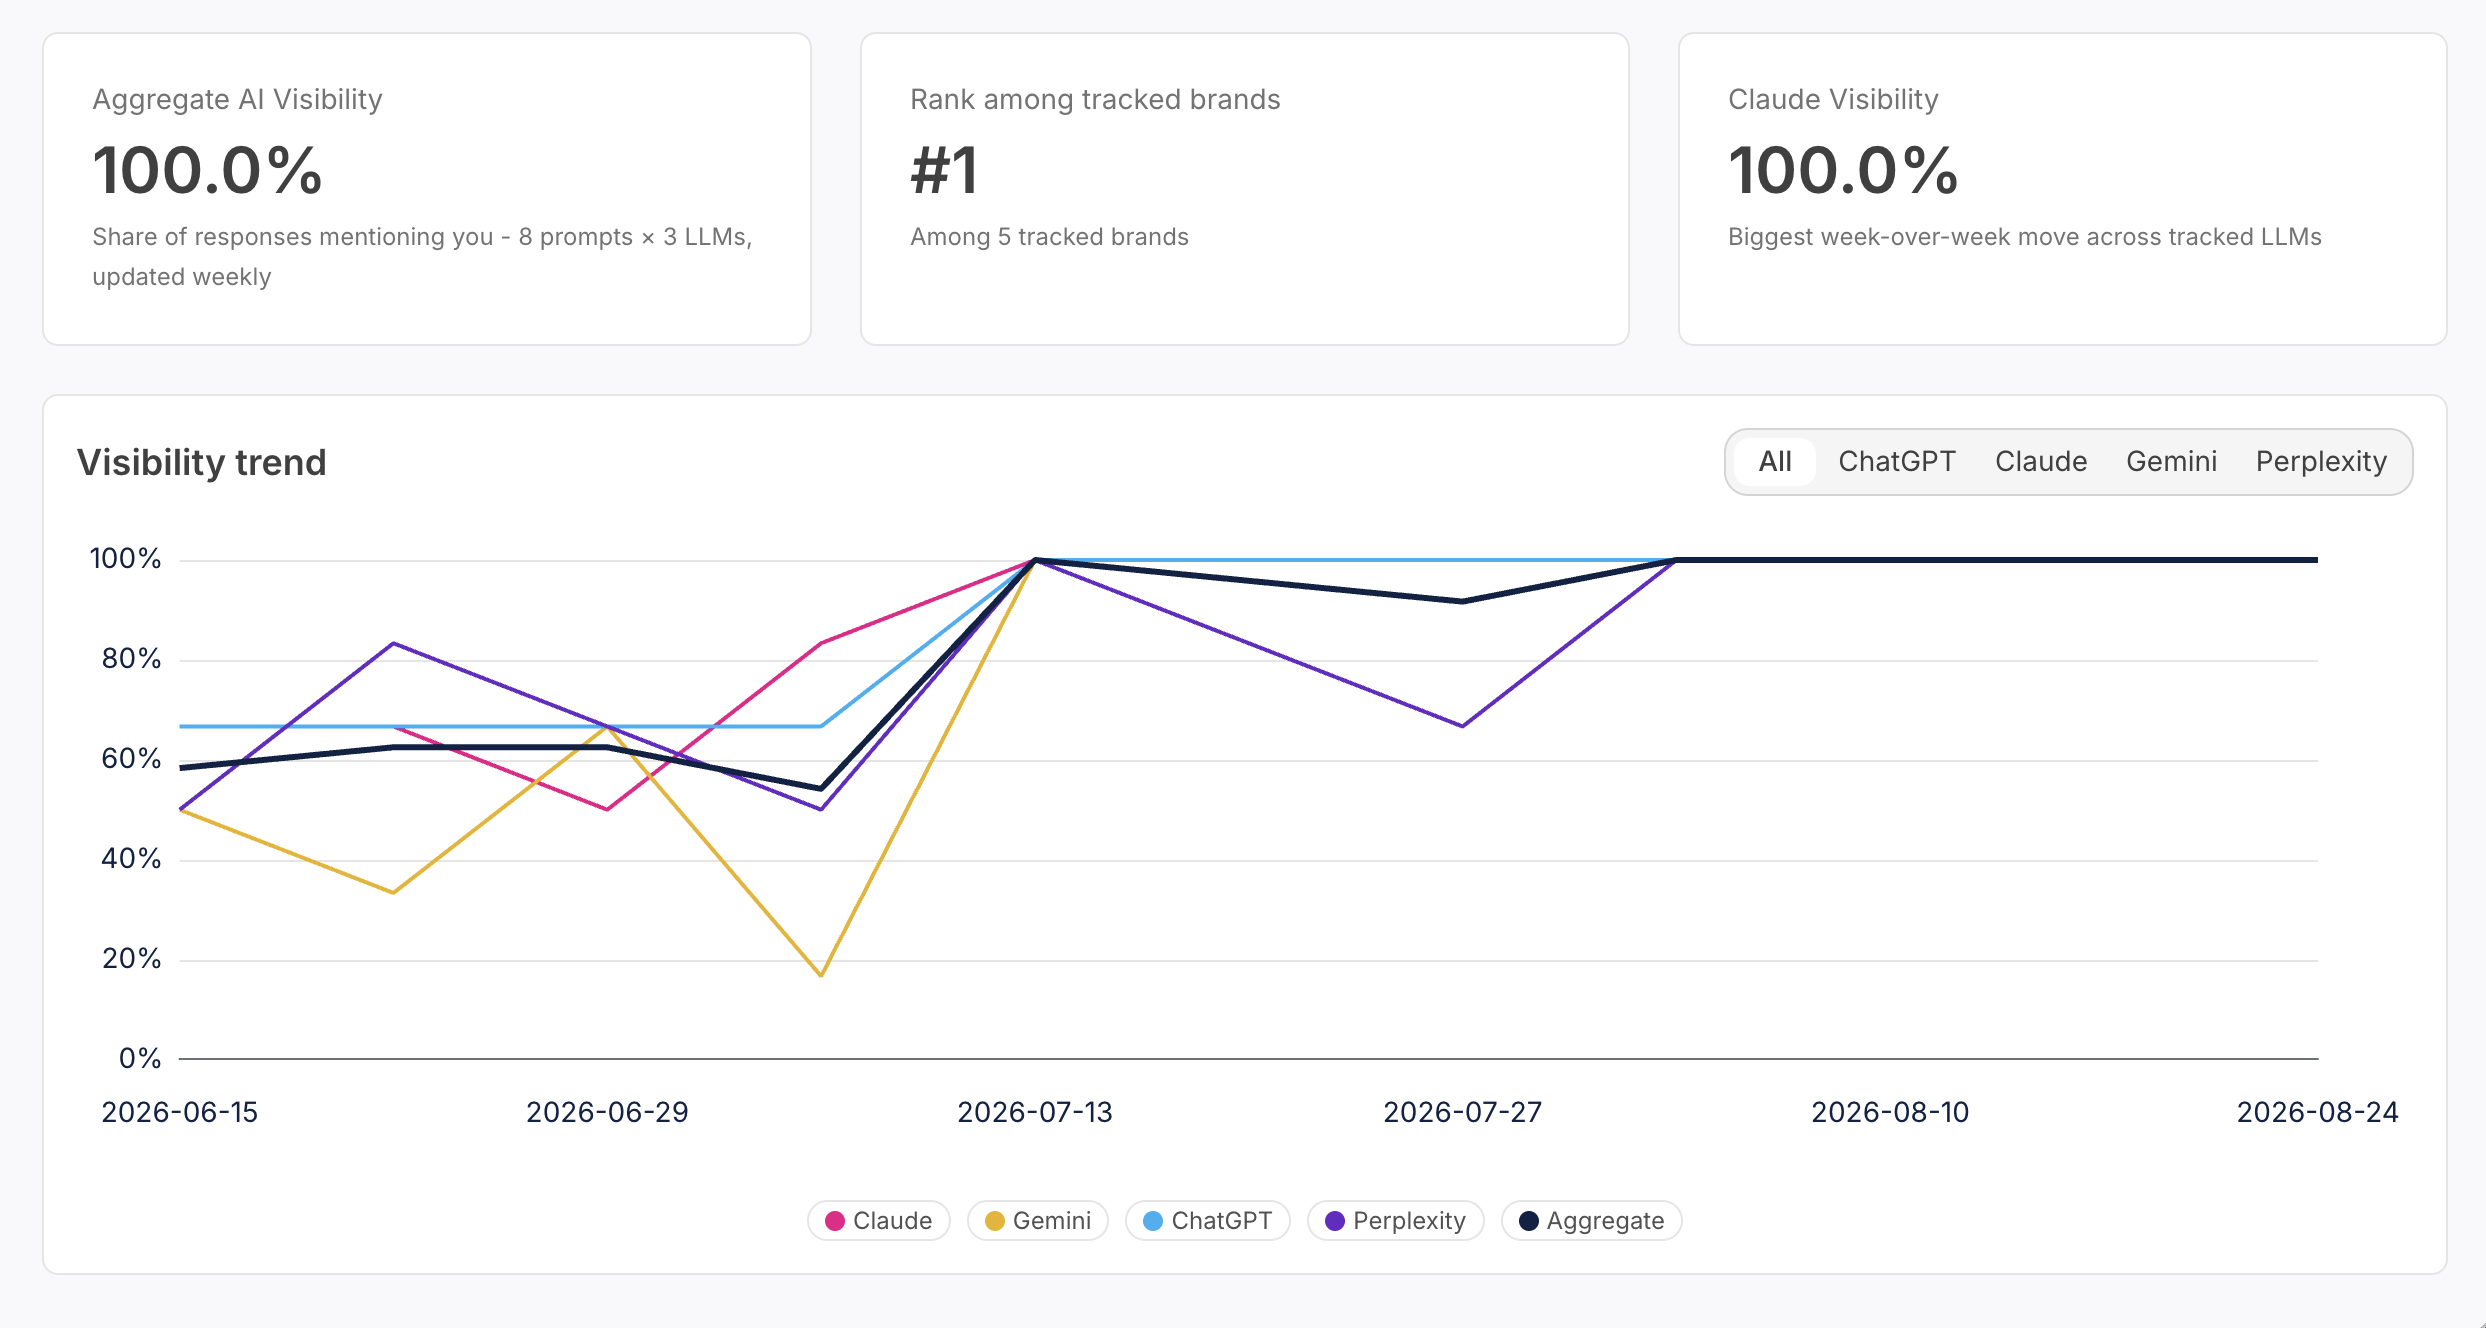
Task: Click the 2026-07-13 axis date label
Action: click(1035, 1112)
